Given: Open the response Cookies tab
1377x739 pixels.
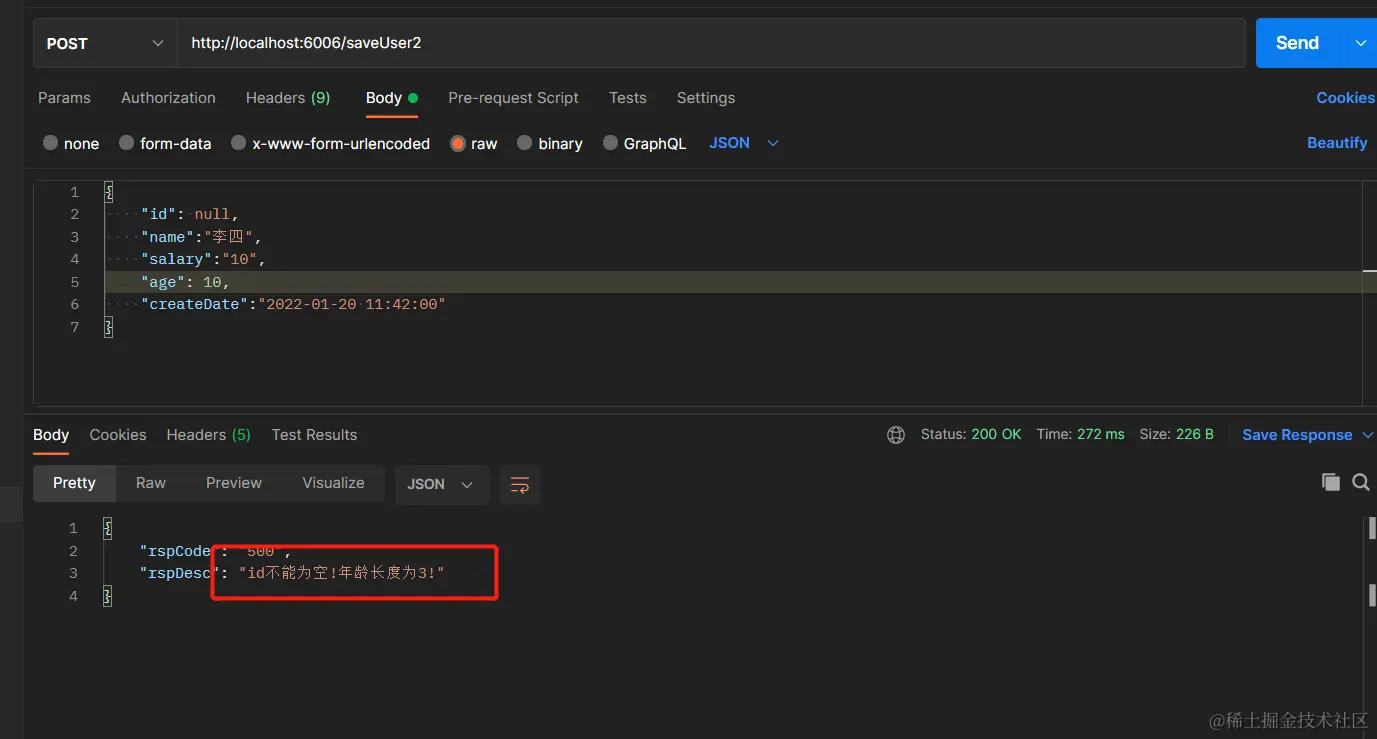Looking at the screenshot, I should pos(118,435).
